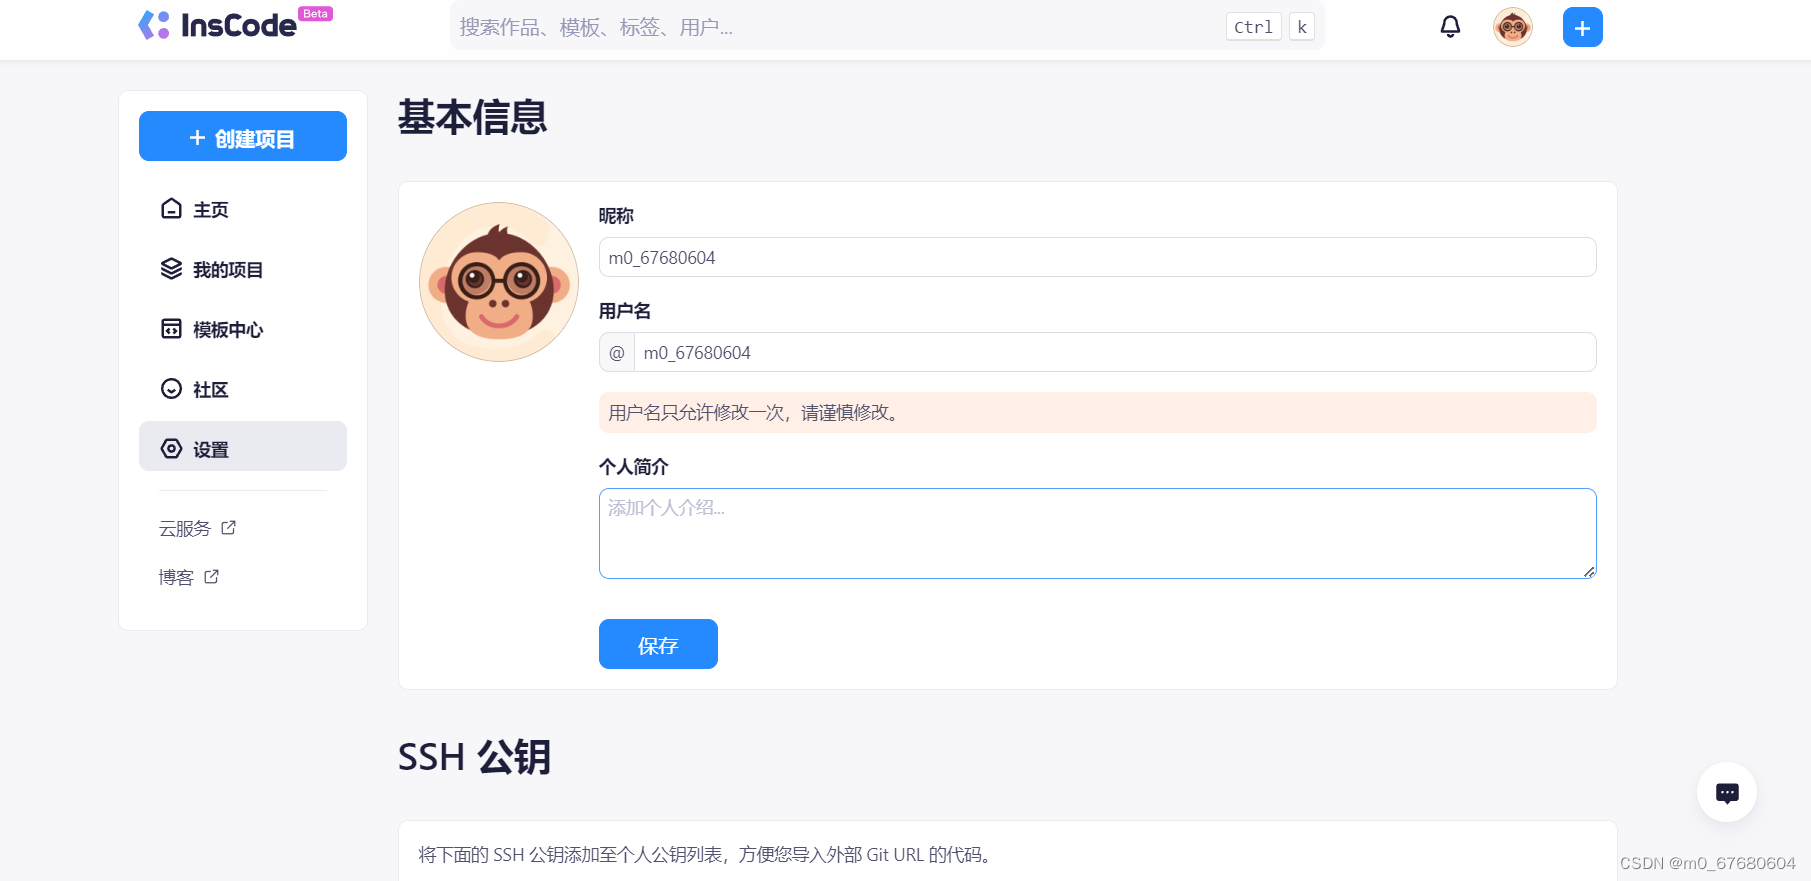Click the 将下面的 SSH 公钥添加 description text
This screenshot has width=1811, height=881.
pos(705,854)
